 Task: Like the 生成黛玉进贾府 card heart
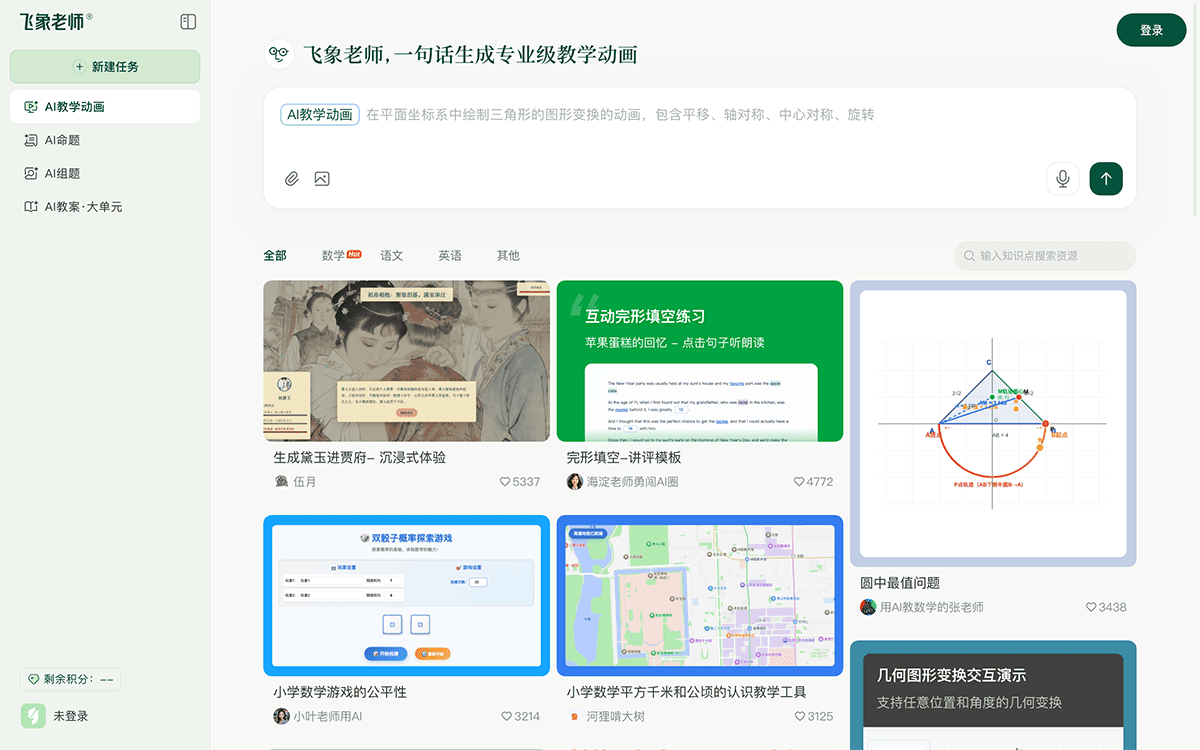(504, 481)
